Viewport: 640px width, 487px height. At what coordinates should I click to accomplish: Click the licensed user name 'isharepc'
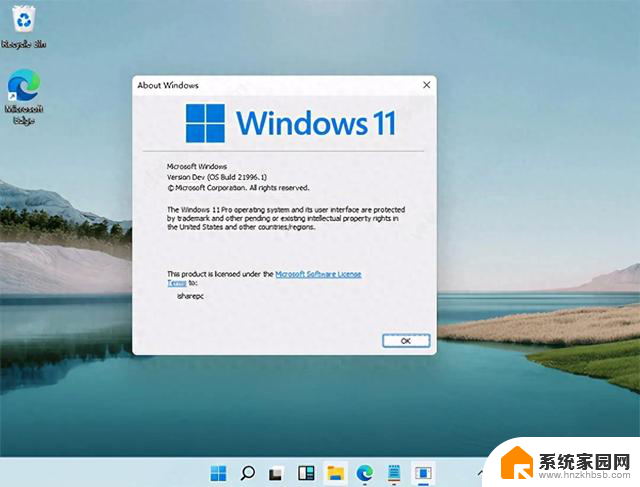[190, 296]
